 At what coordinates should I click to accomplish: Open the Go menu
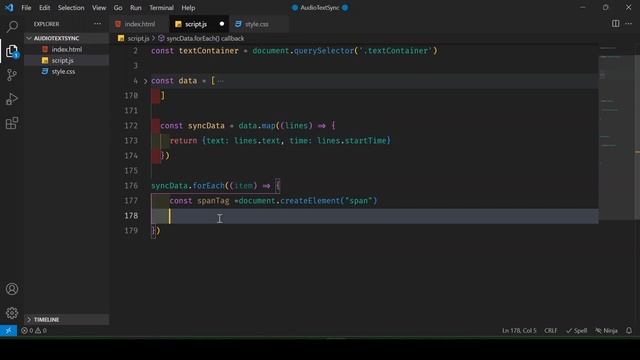coord(118,7)
